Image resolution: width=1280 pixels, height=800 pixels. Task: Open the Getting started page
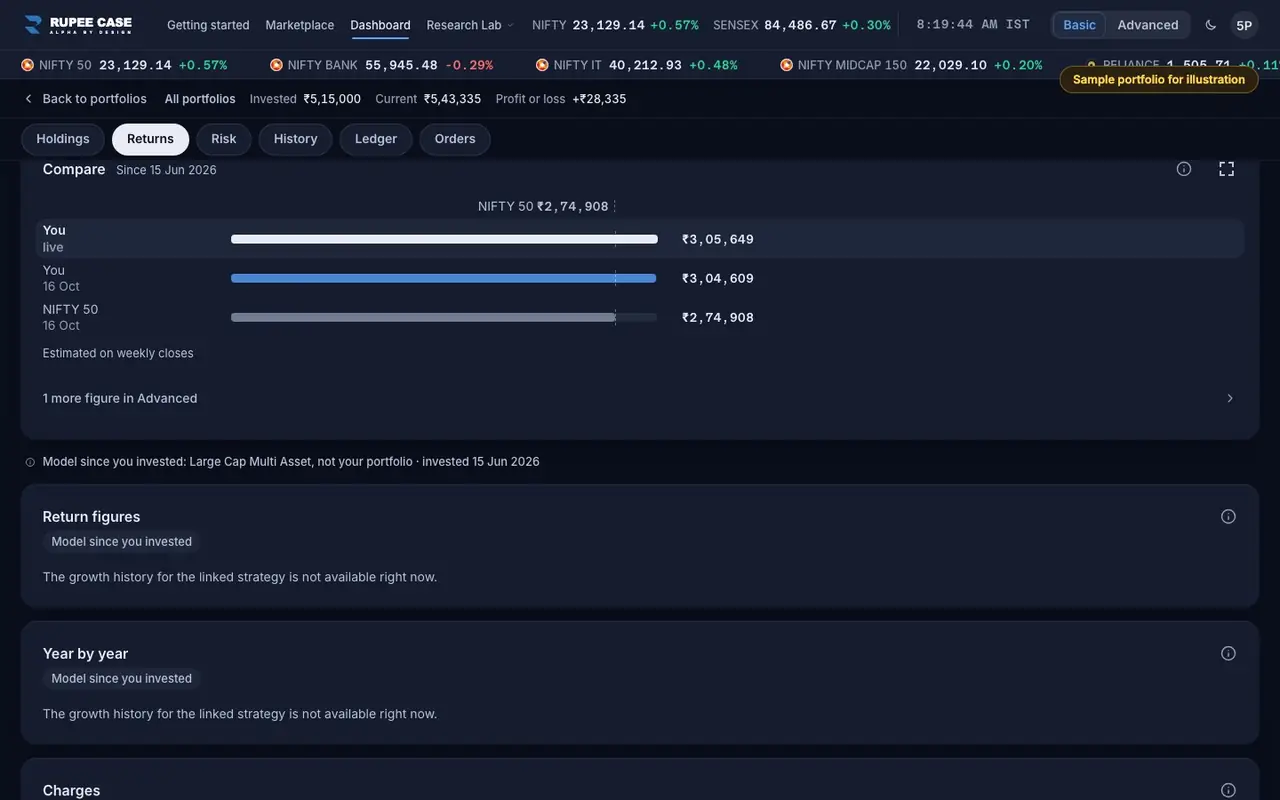(208, 25)
